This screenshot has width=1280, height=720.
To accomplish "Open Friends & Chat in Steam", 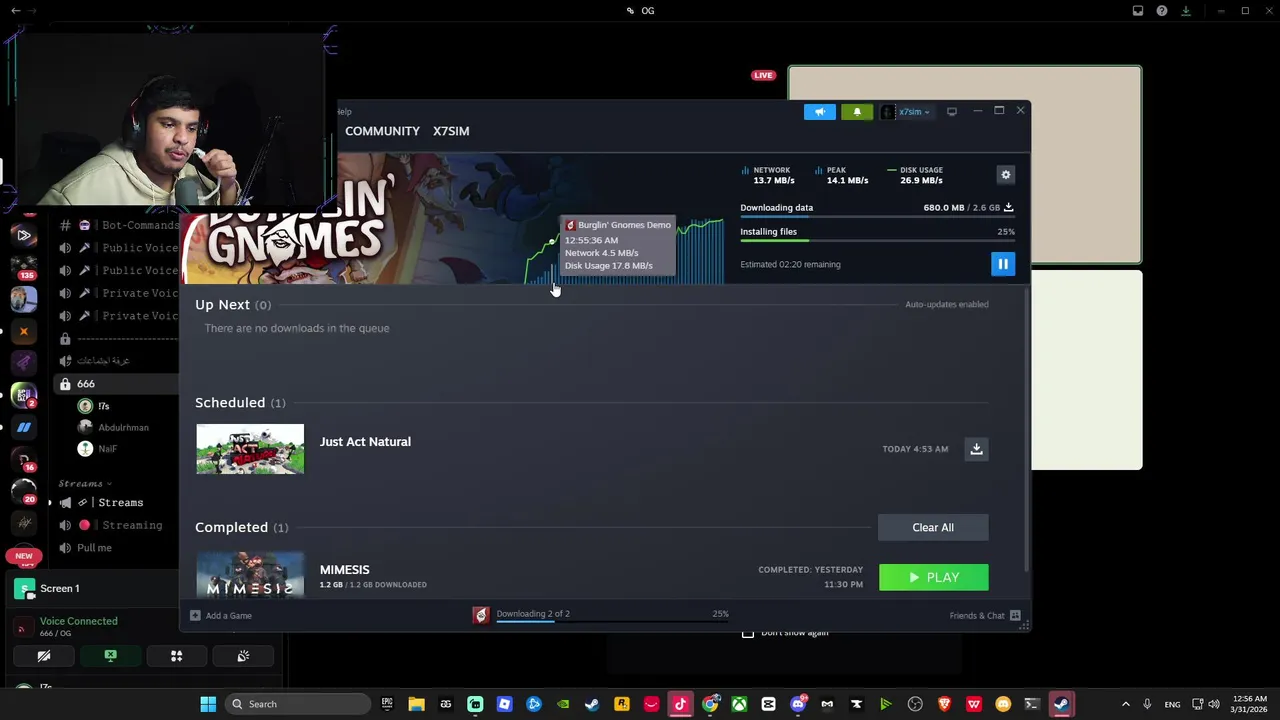I will (984, 615).
